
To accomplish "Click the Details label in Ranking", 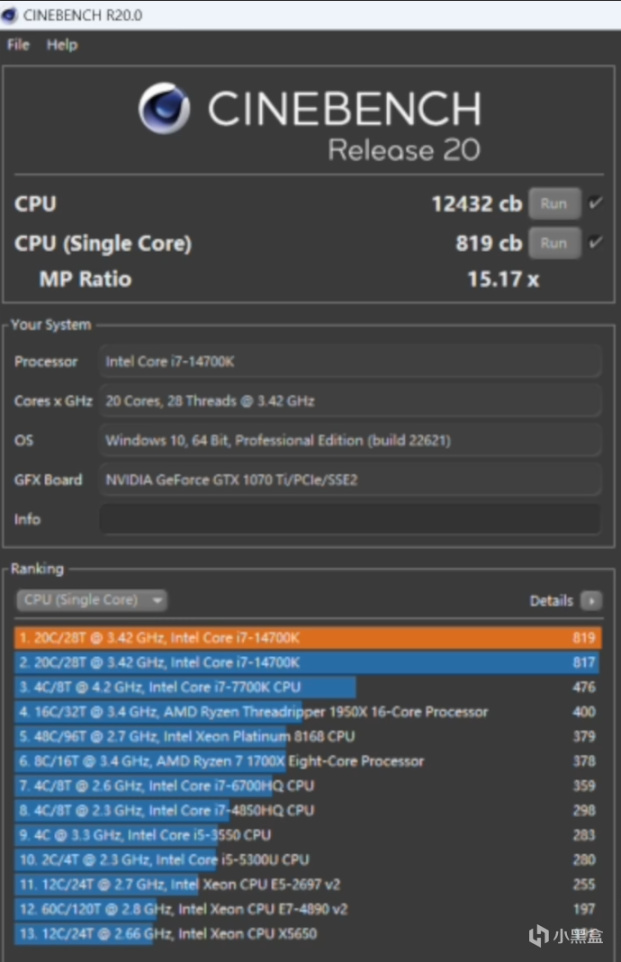I will click(x=551, y=601).
